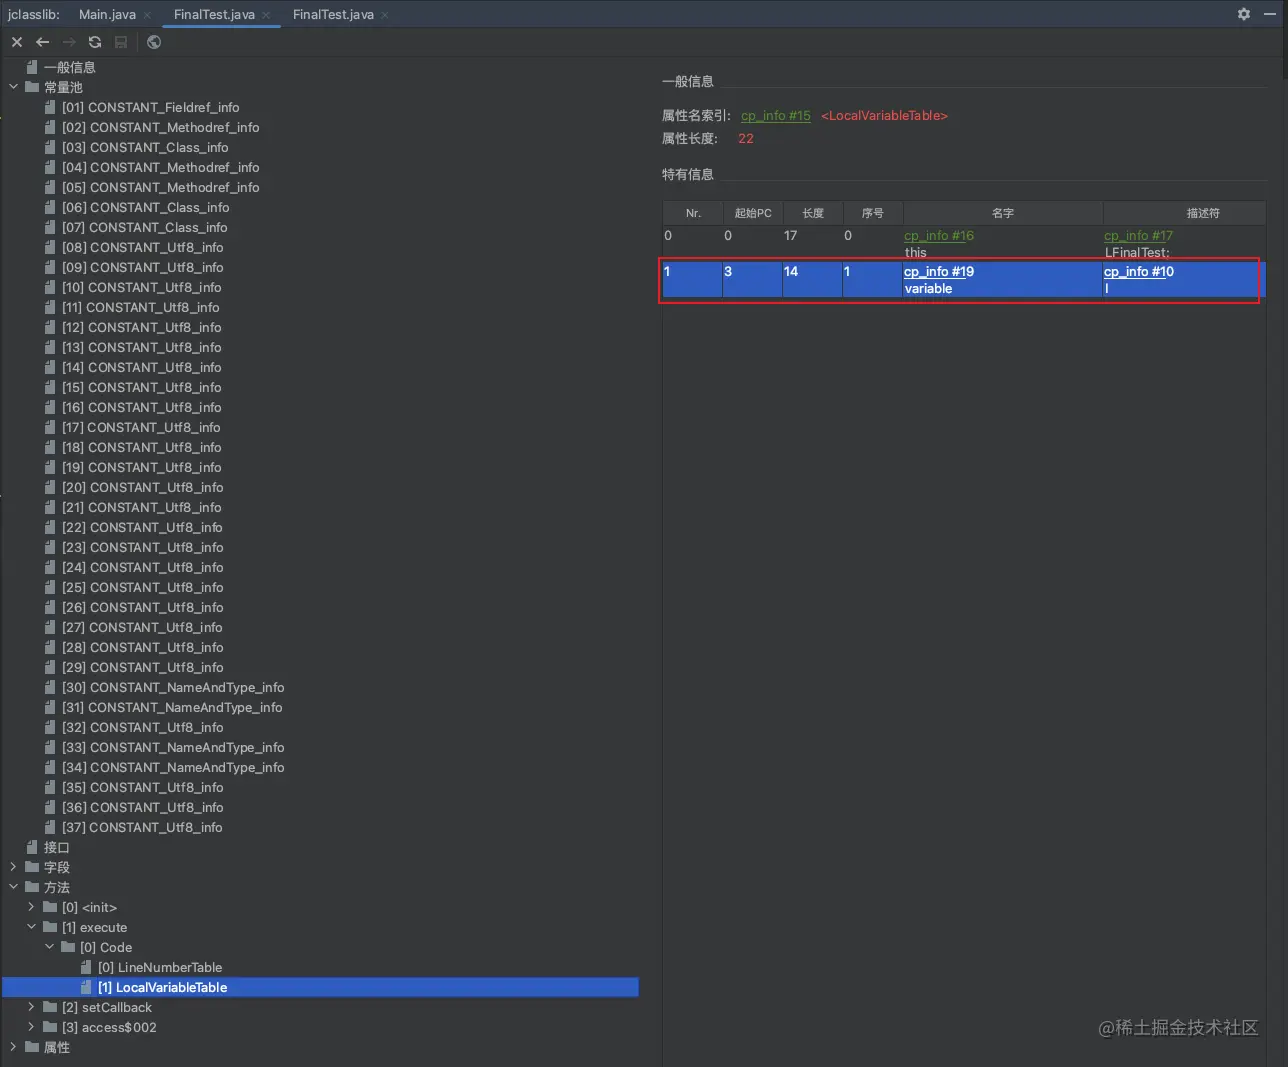This screenshot has height=1067, width=1288.
Task: Click the 起始PC column header
Action: [753, 213]
